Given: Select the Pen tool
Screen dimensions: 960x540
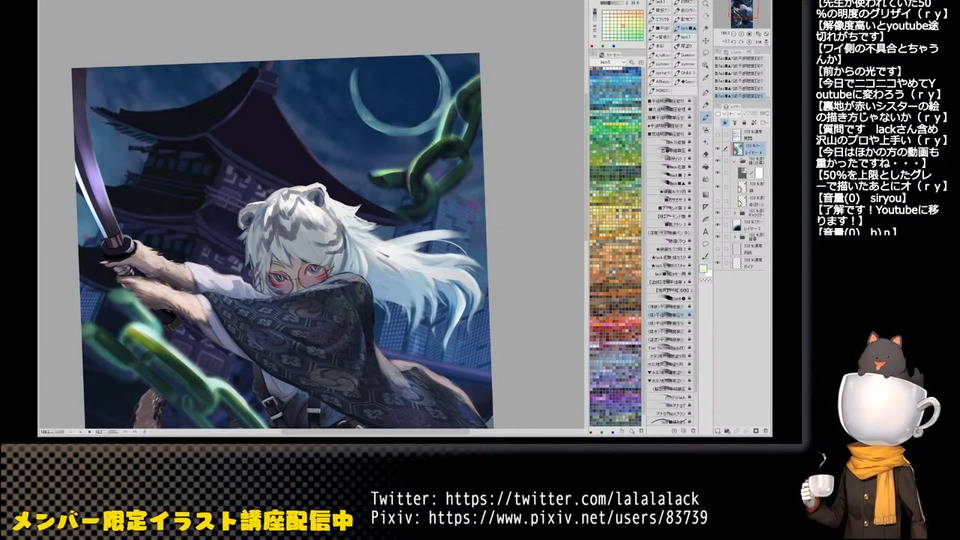Looking at the screenshot, I should 705,92.
